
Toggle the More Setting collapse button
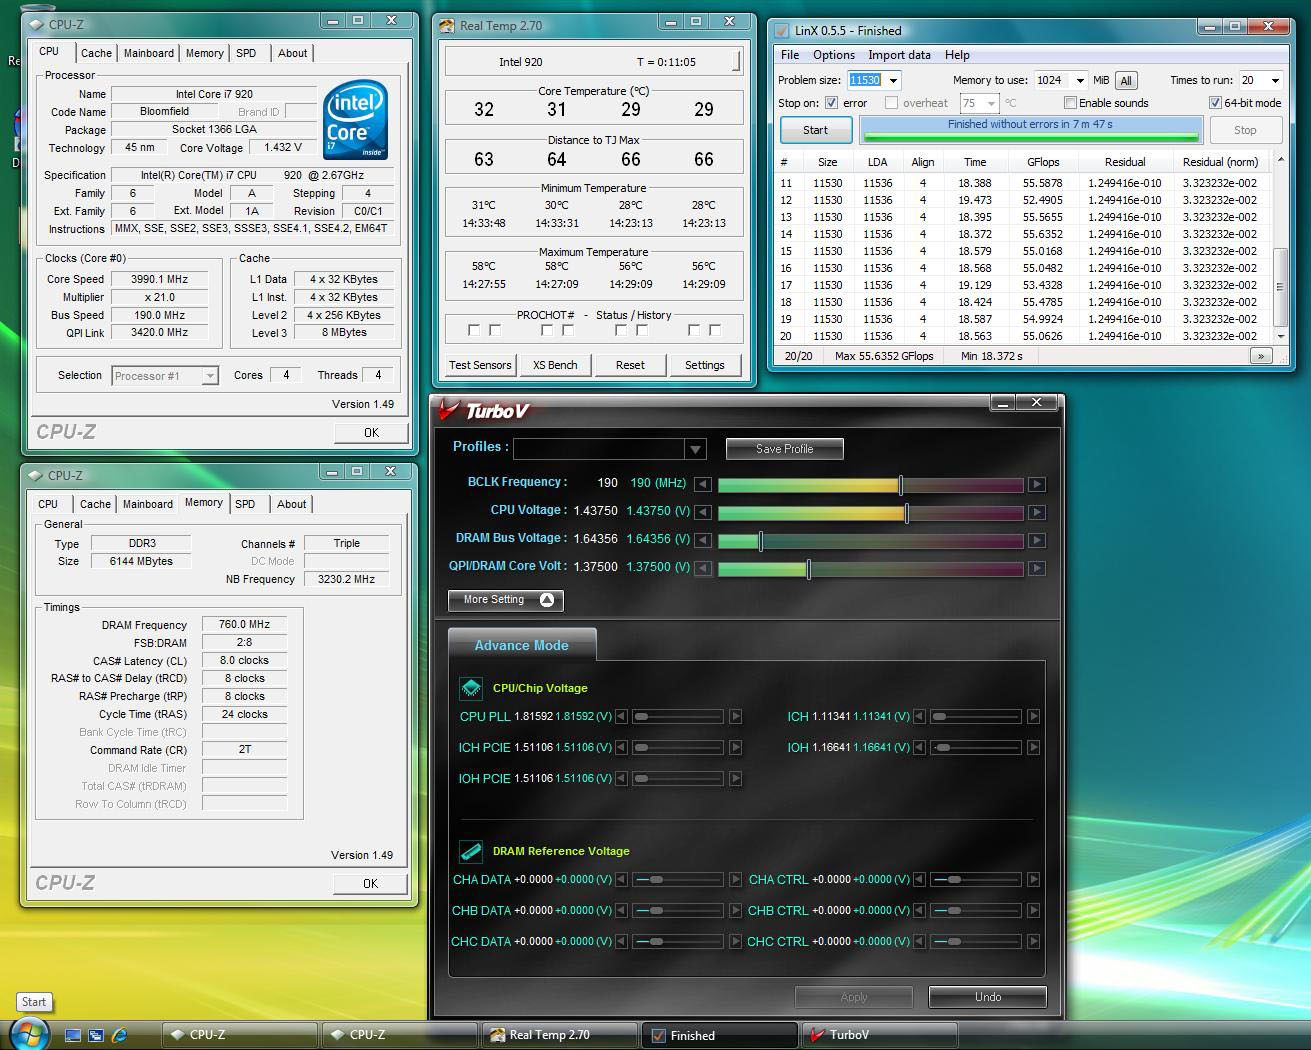(506, 600)
